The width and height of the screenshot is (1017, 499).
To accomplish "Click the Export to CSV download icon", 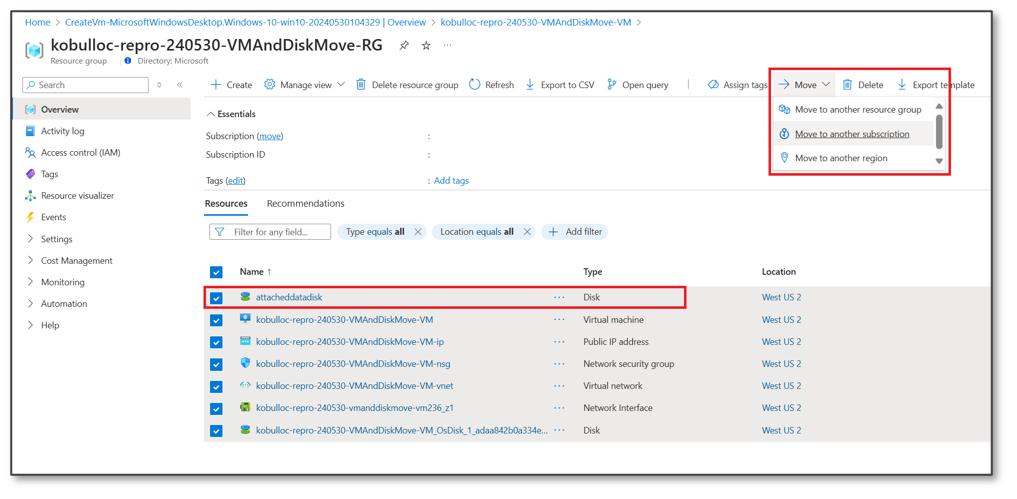I will point(530,84).
